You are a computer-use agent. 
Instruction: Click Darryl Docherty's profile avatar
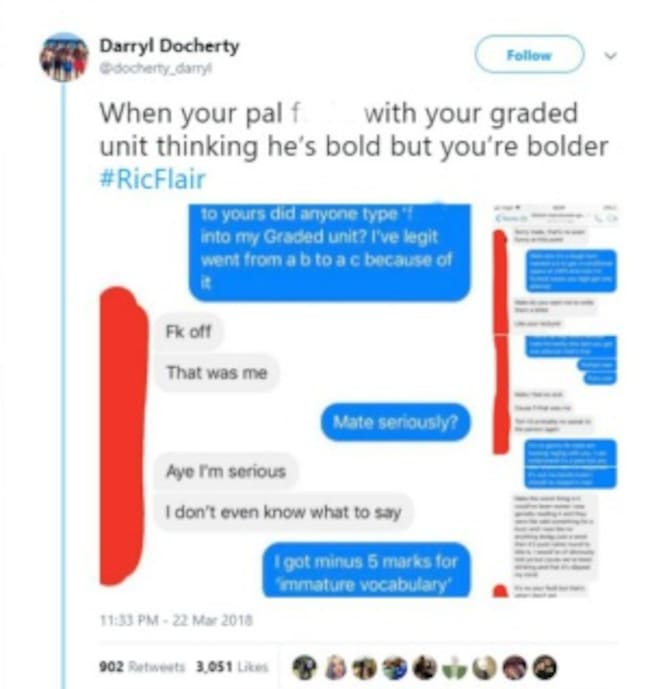[64, 57]
